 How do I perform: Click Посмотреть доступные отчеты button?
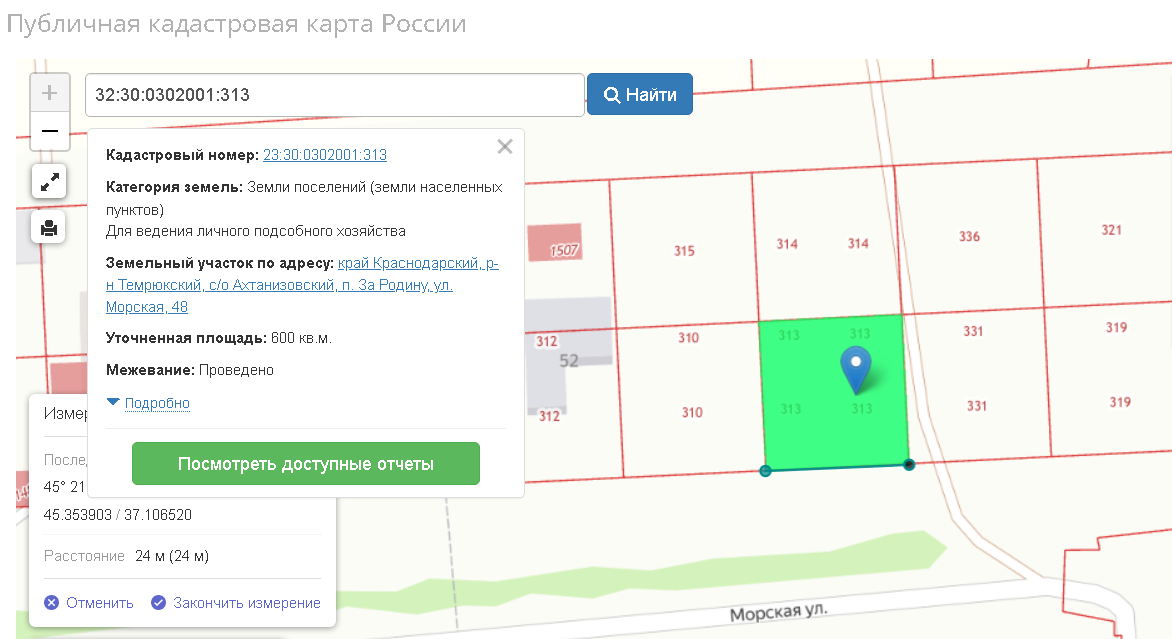tap(306, 463)
